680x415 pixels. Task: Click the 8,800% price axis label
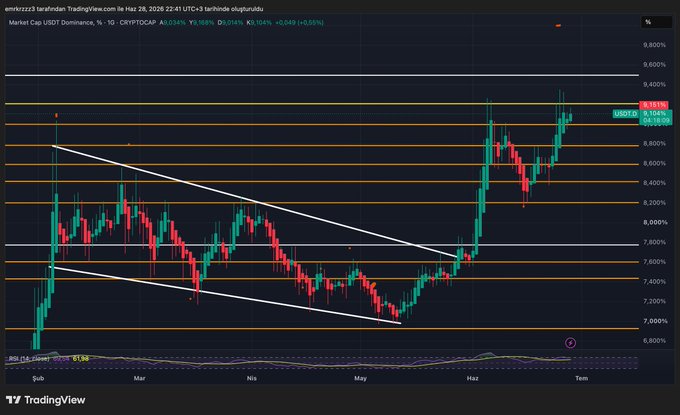click(654, 144)
